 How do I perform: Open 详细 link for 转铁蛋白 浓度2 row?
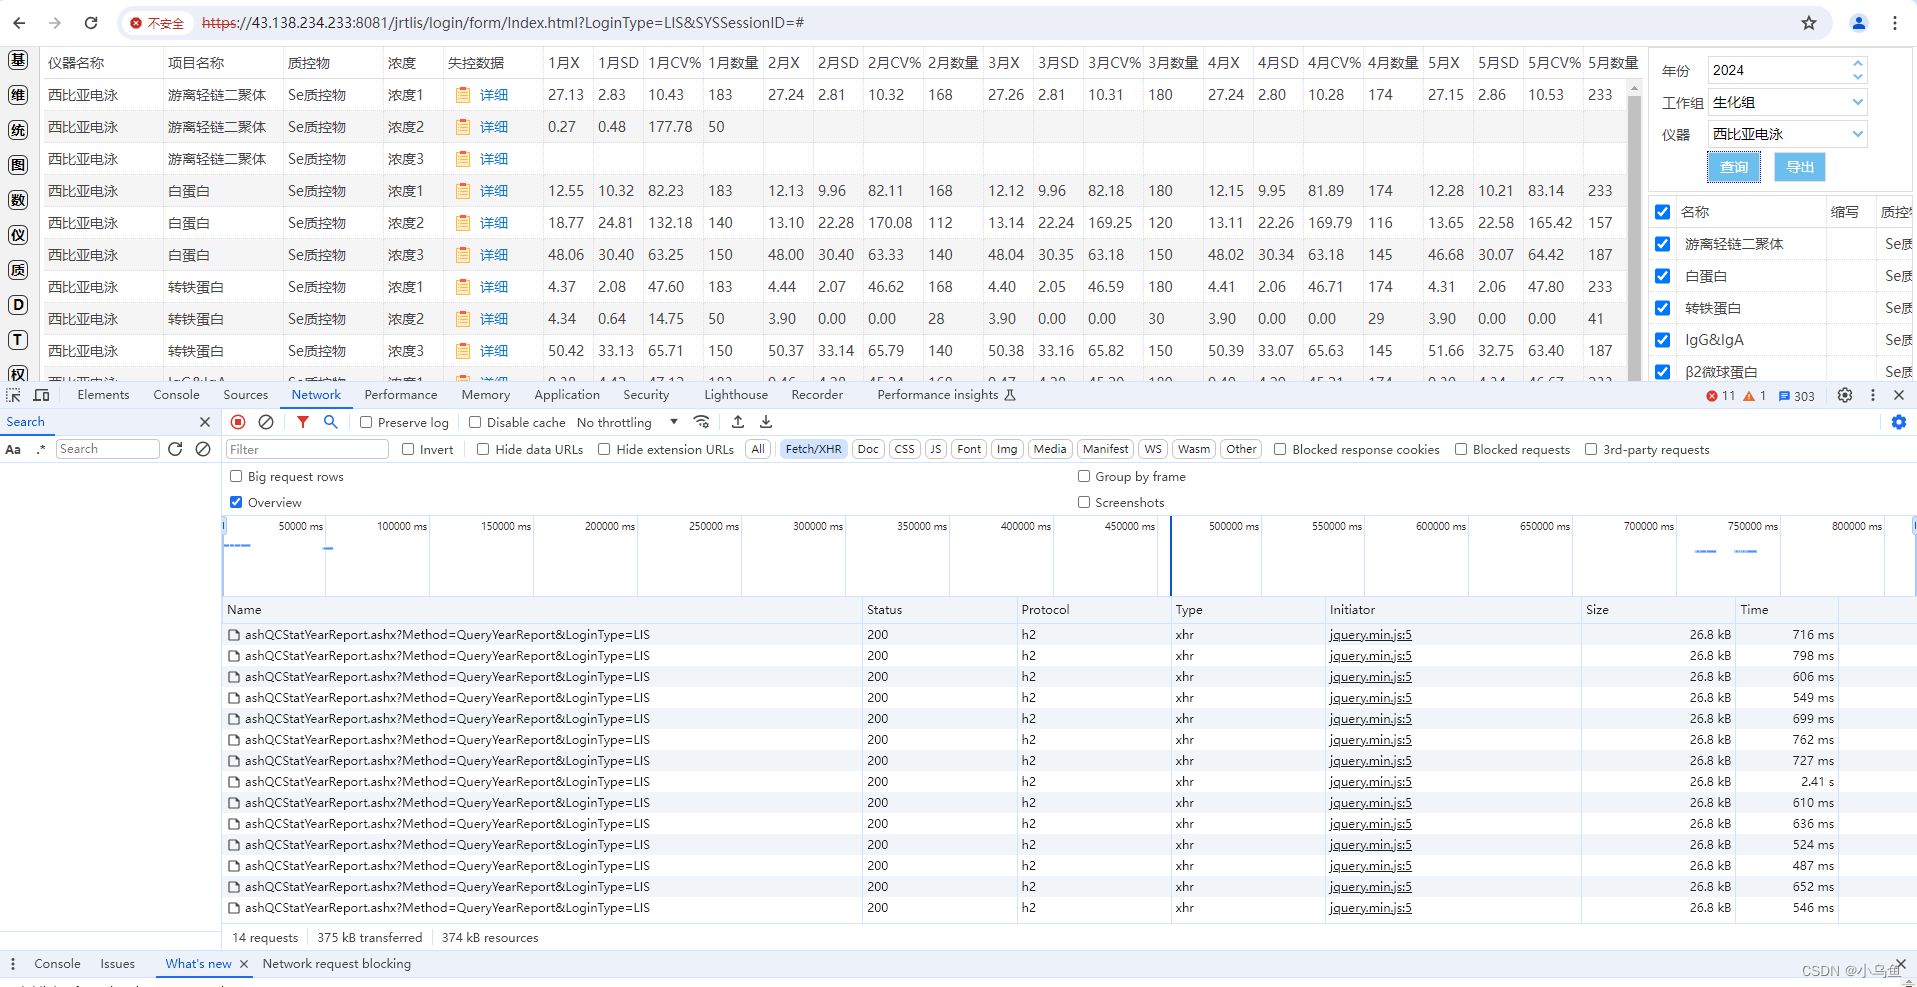tap(494, 319)
